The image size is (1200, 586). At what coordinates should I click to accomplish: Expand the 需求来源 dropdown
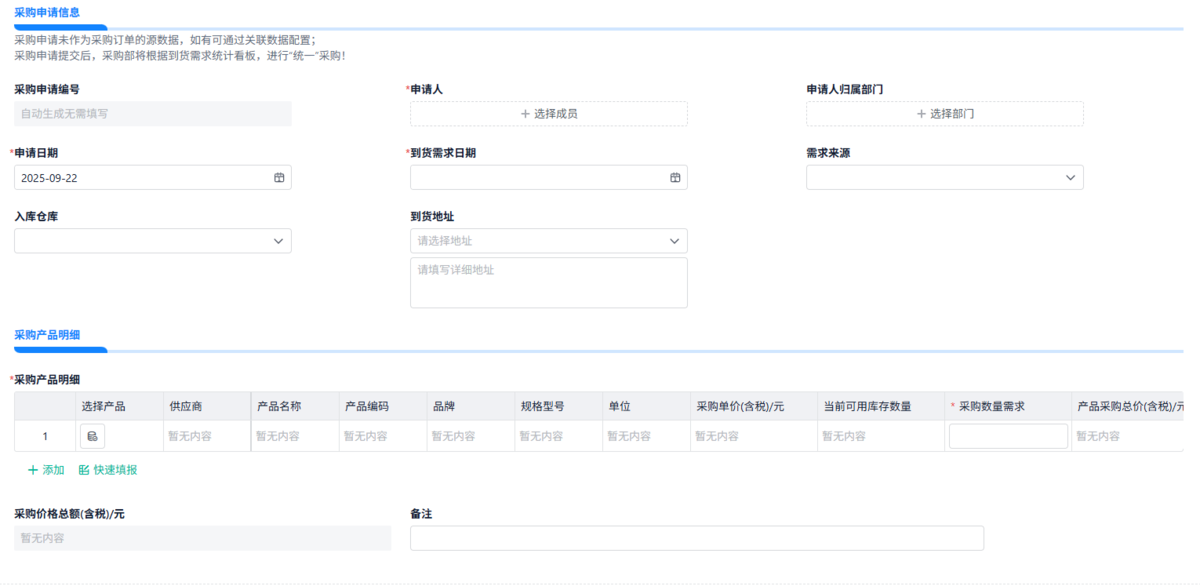pos(1070,177)
